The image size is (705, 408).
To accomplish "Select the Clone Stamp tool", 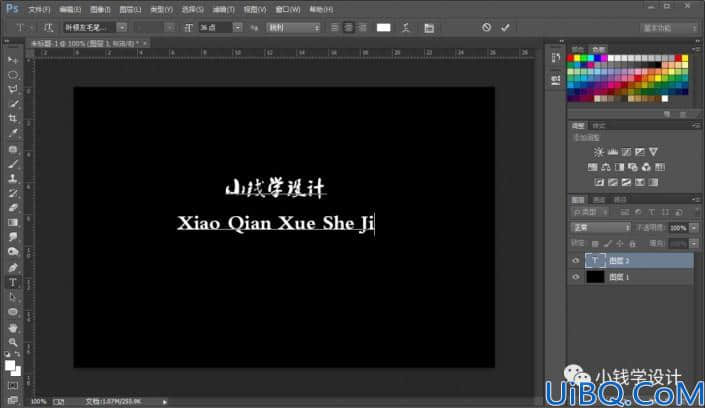I will click(13, 178).
